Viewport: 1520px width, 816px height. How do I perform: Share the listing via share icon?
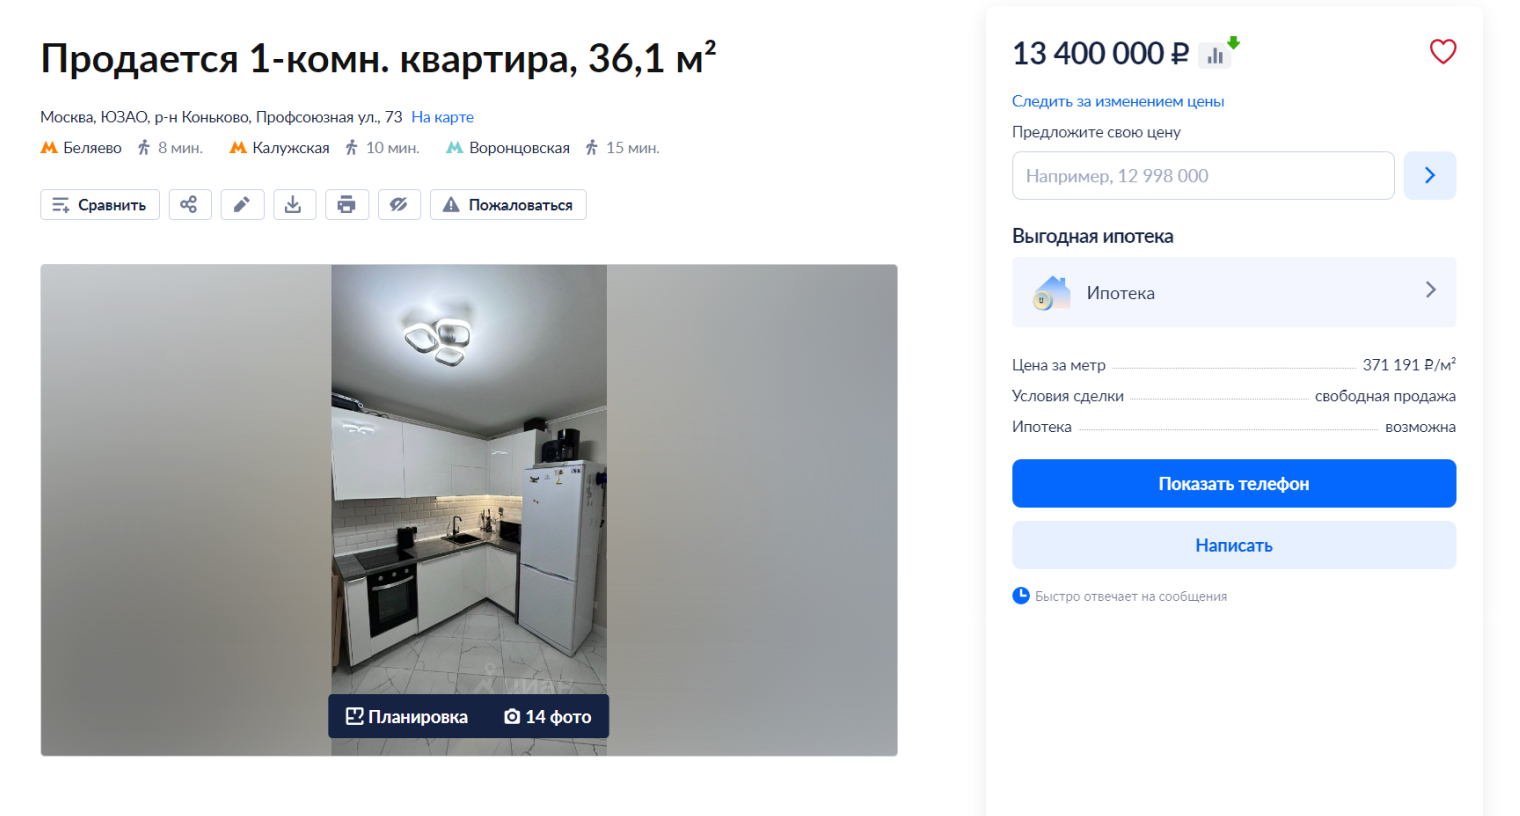pyautogui.click(x=189, y=205)
